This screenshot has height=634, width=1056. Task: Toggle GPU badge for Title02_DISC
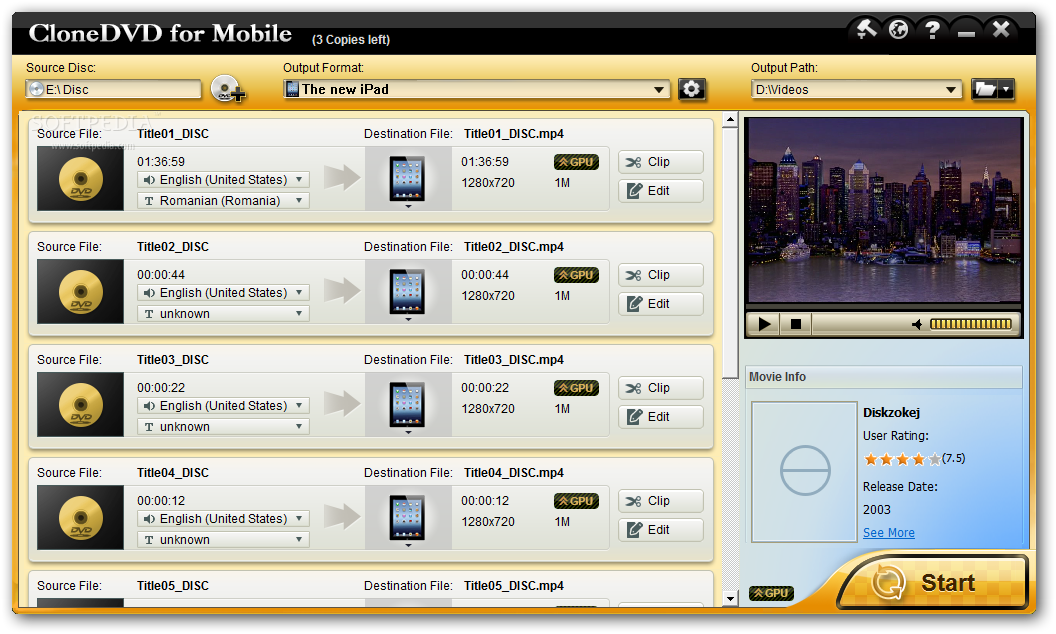coord(576,275)
